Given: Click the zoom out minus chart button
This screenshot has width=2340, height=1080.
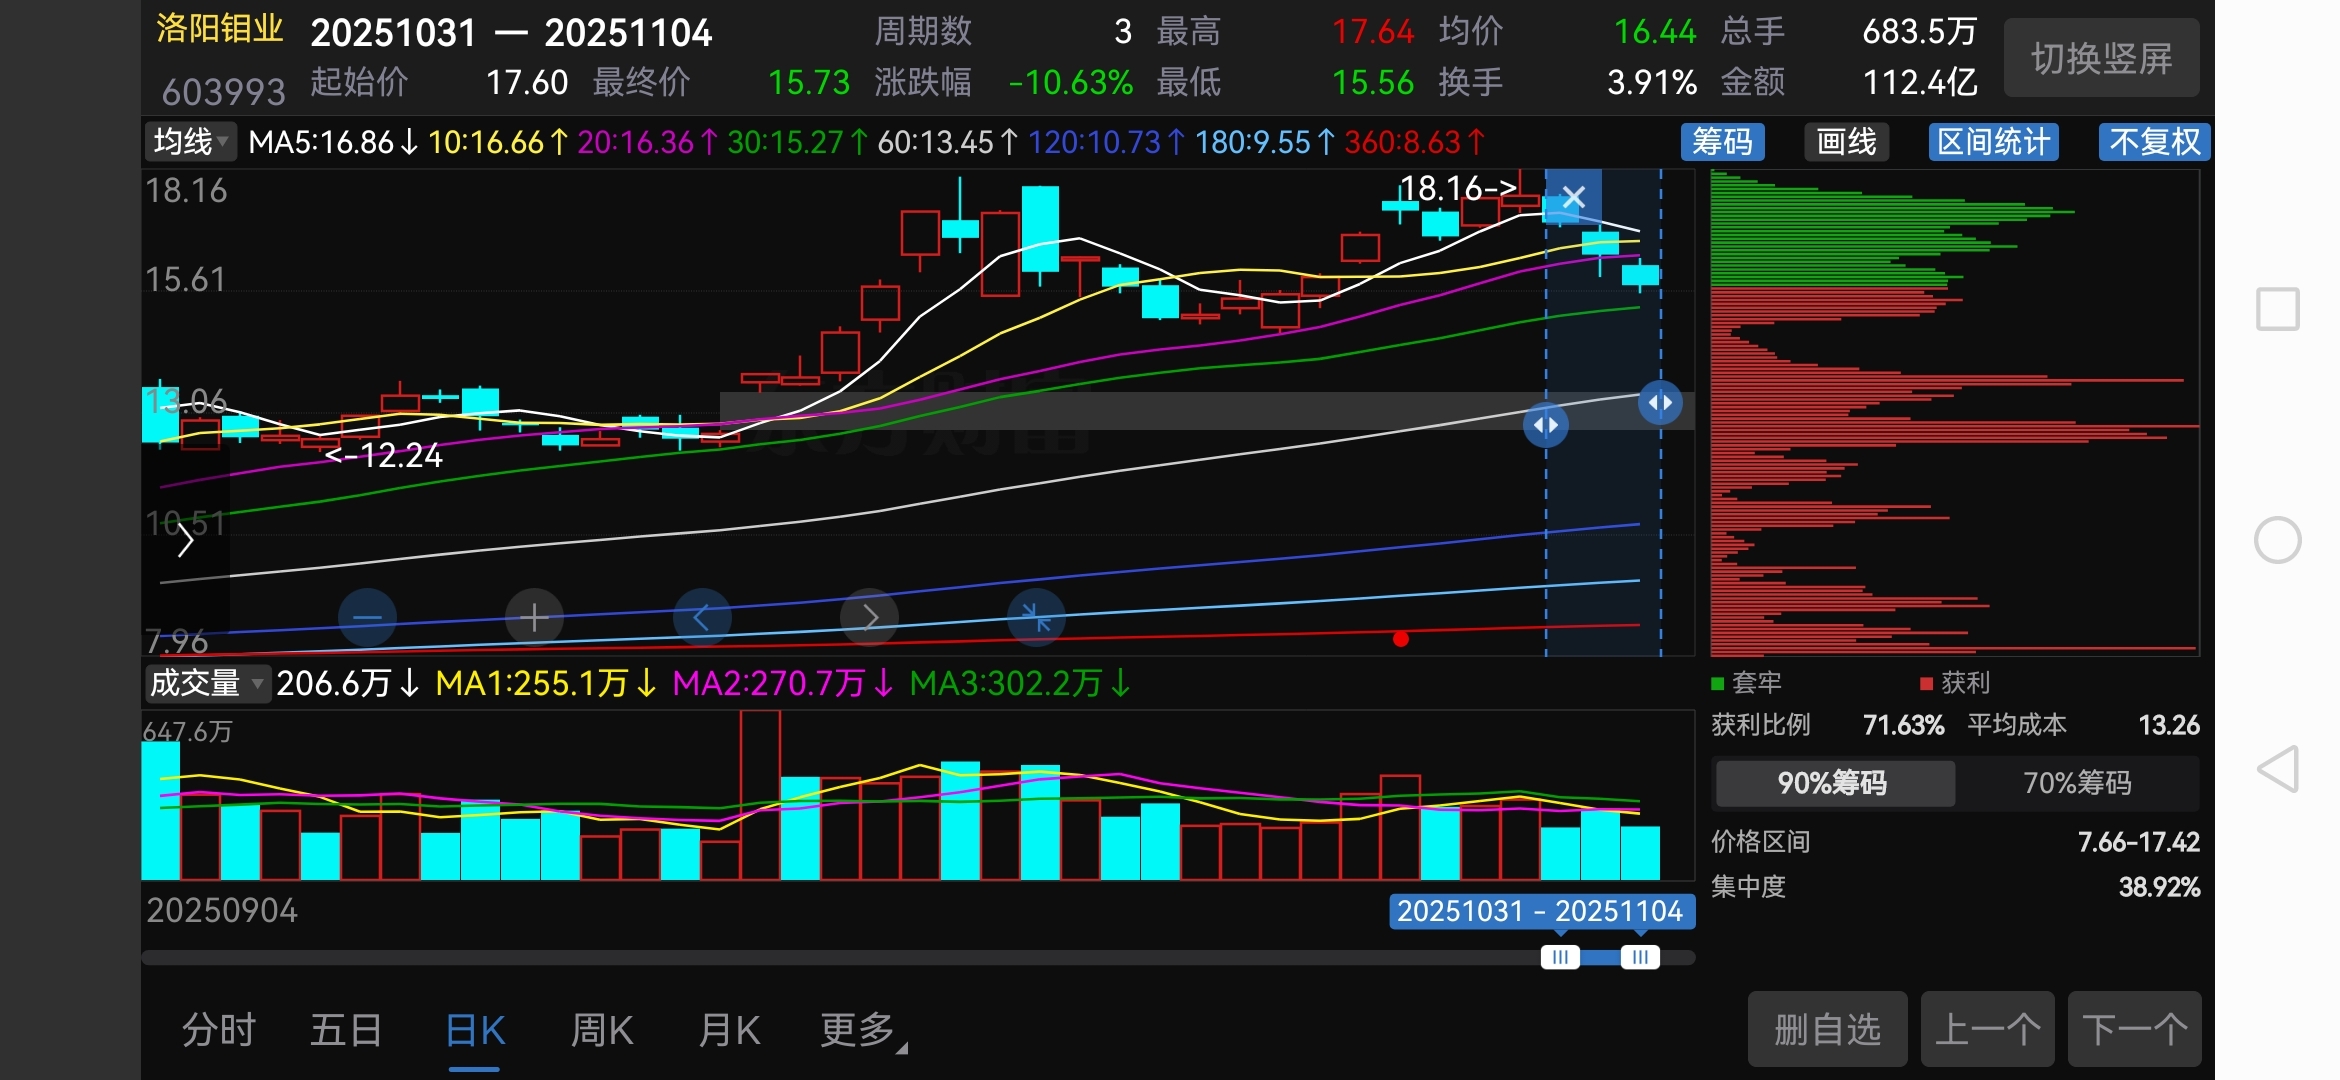Looking at the screenshot, I should tap(367, 618).
